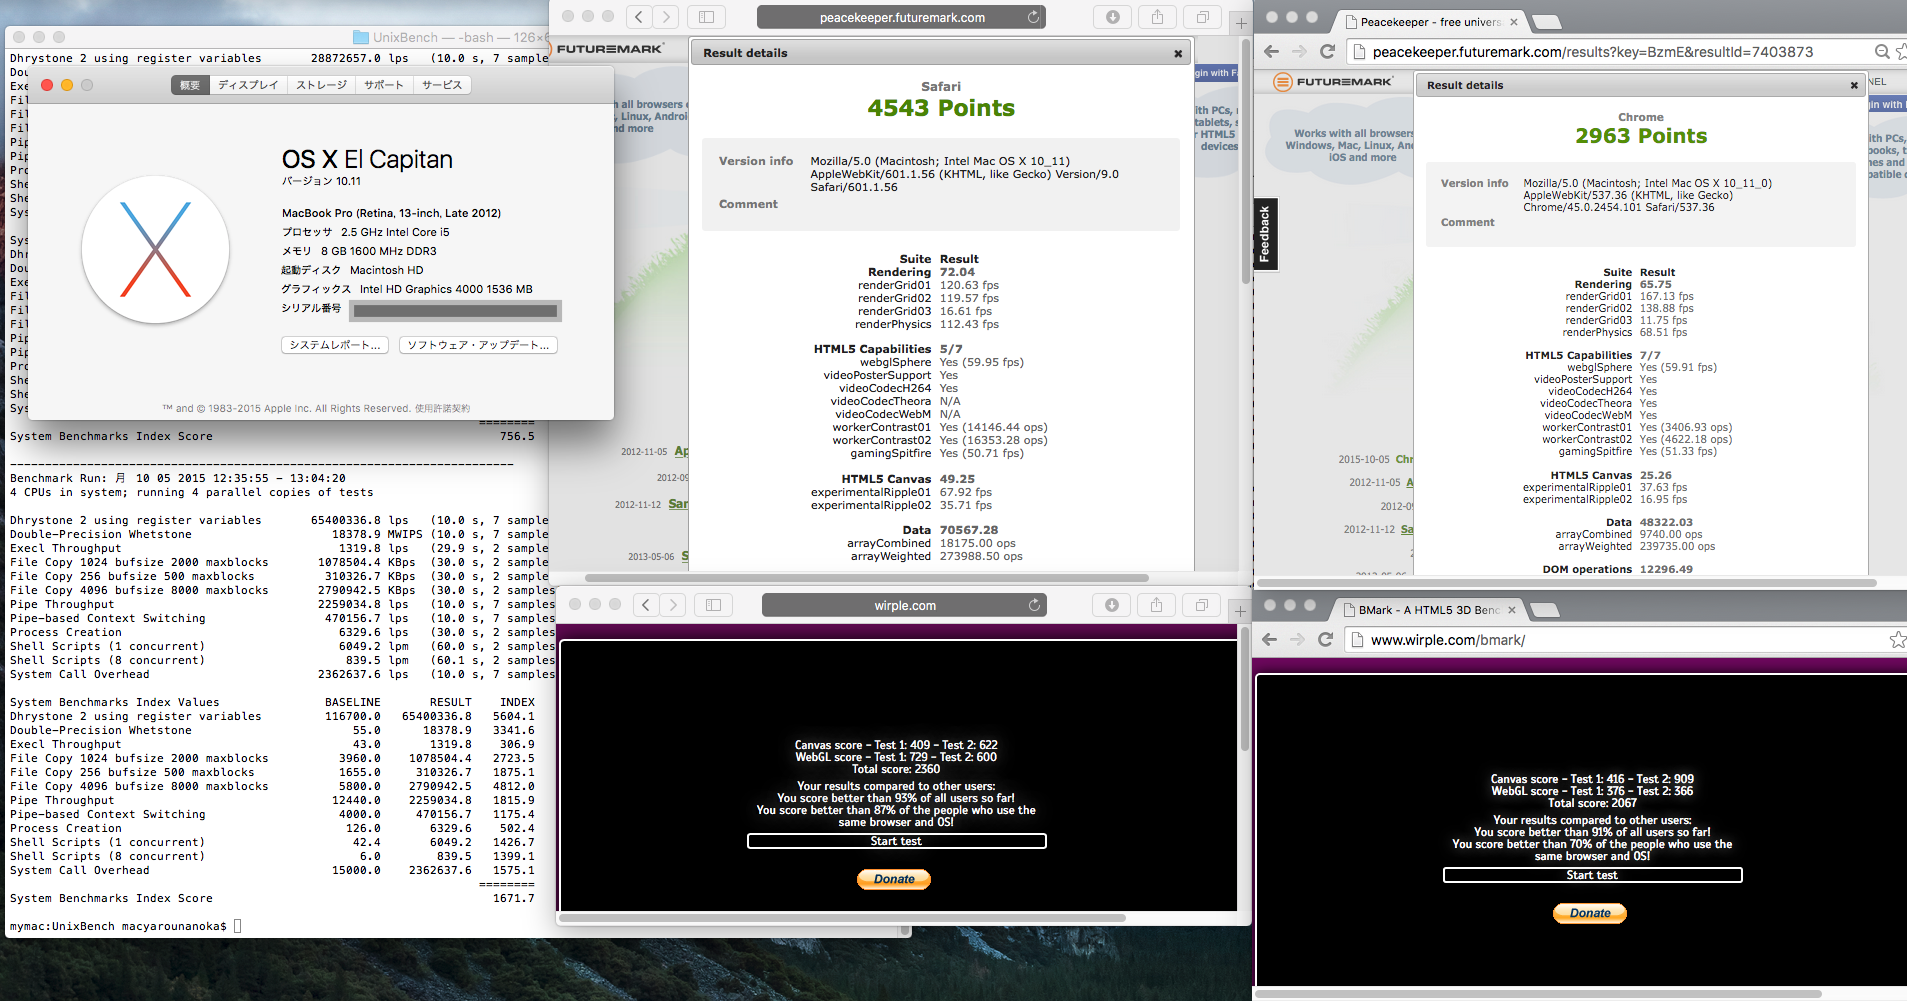
Task: Click Start test in Chrome BMark page
Action: [x=1592, y=875]
